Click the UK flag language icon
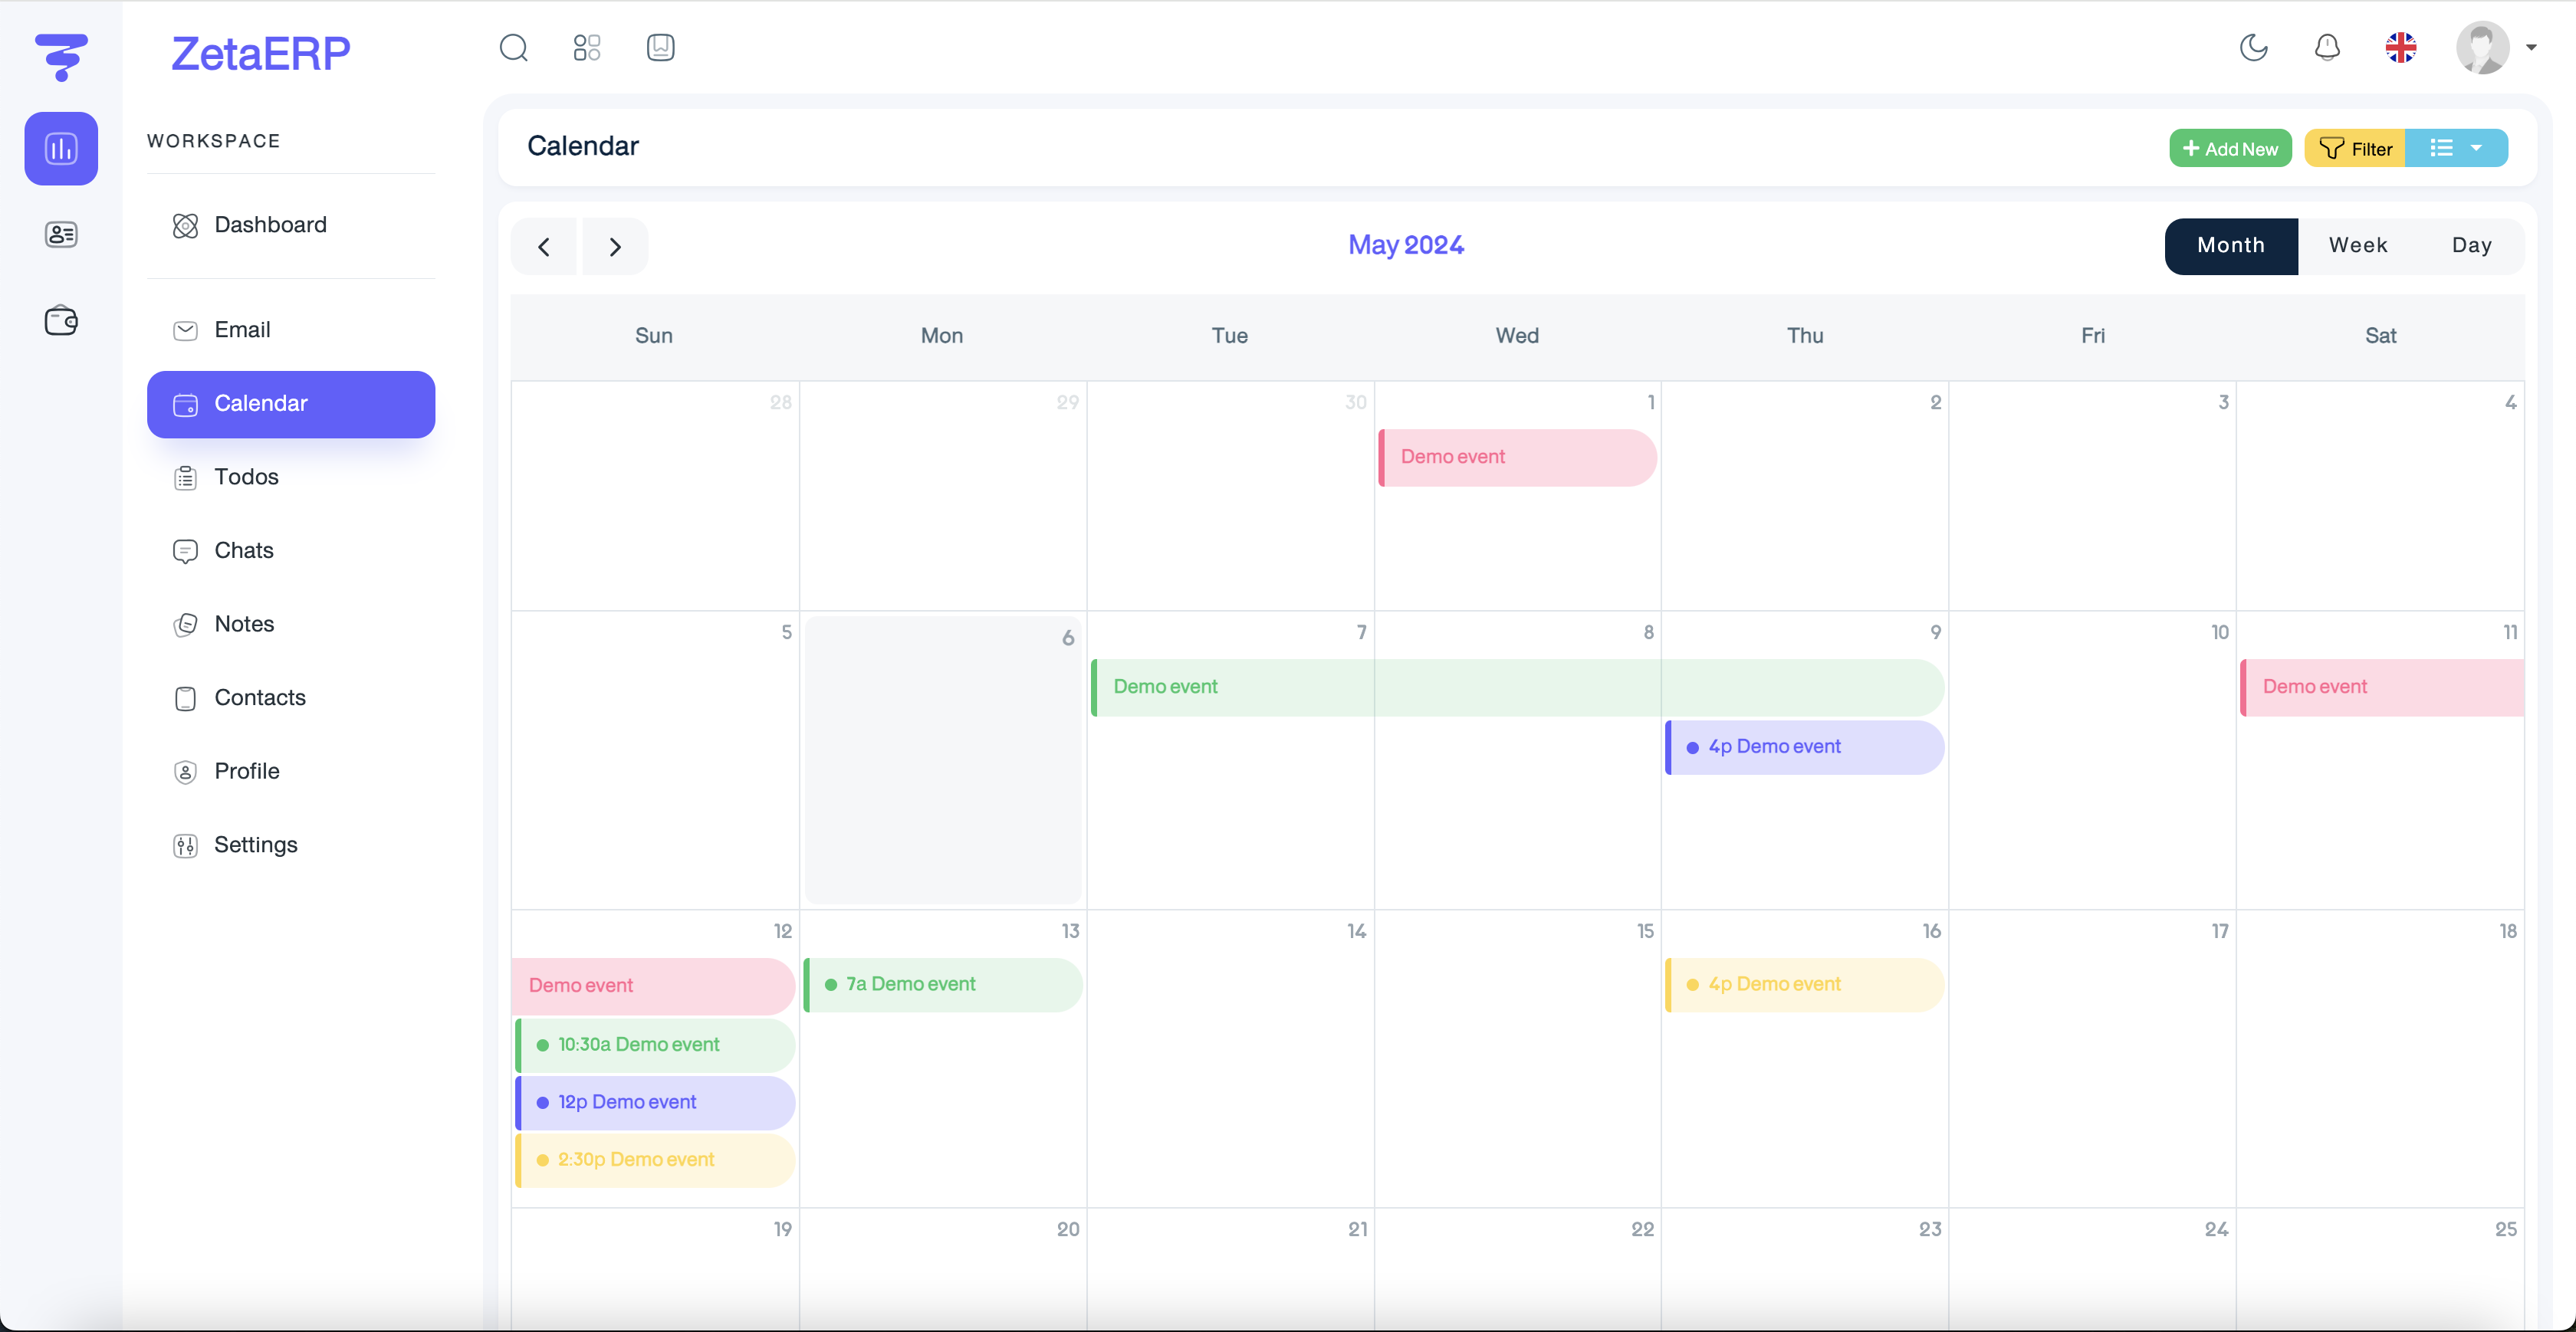Viewport: 2576px width, 1332px height. (2400, 48)
